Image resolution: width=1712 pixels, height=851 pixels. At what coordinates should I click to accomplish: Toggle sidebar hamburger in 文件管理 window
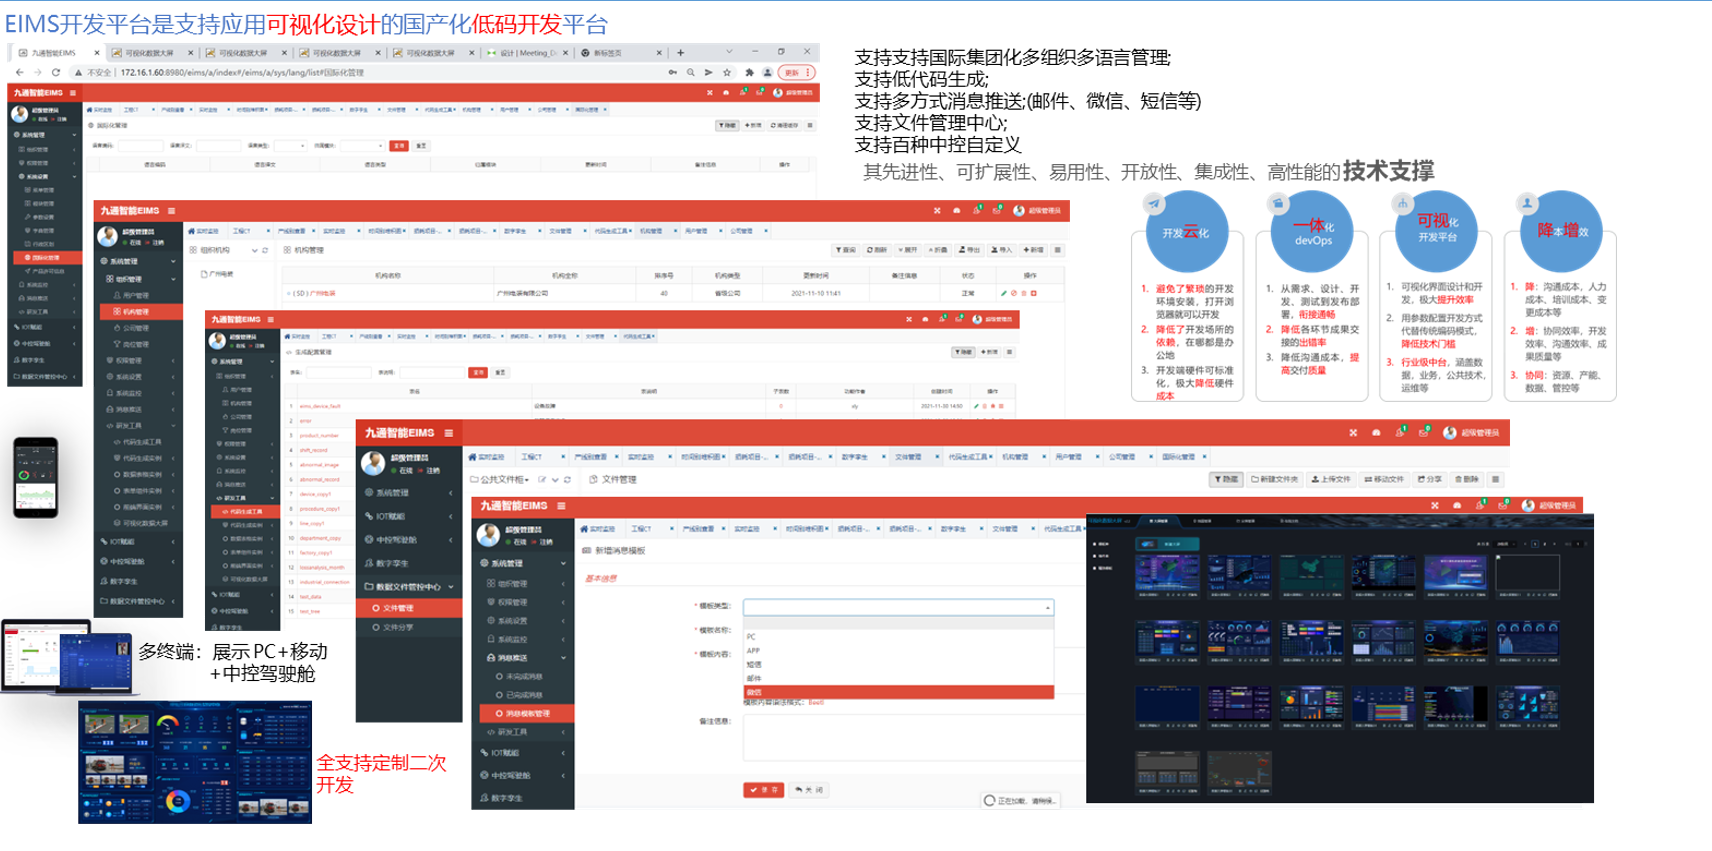(x=449, y=433)
